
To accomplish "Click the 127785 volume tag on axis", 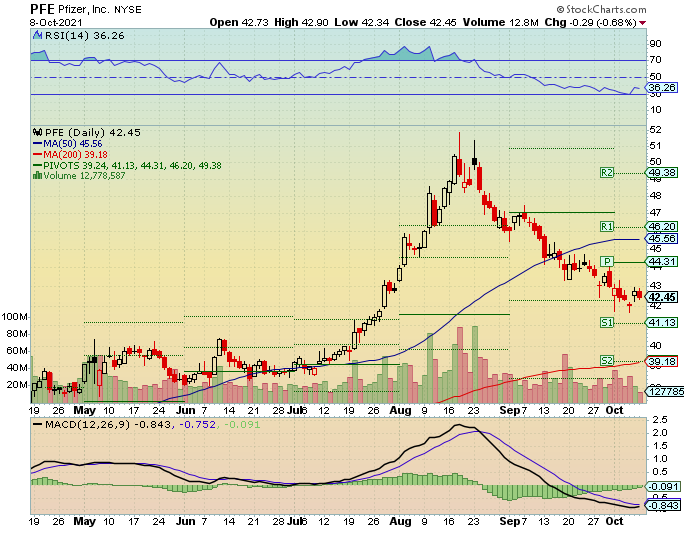I will click(x=665, y=391).
